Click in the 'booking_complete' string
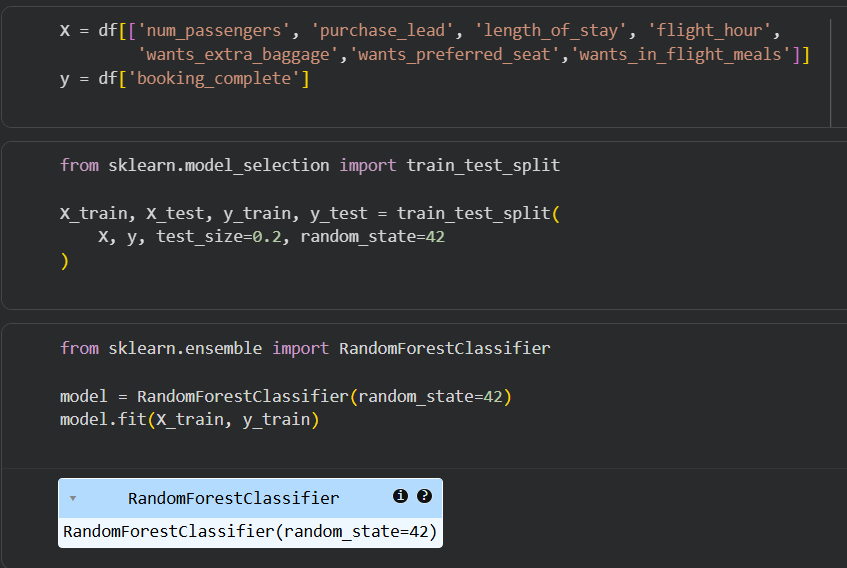 [x=214, y=79]
